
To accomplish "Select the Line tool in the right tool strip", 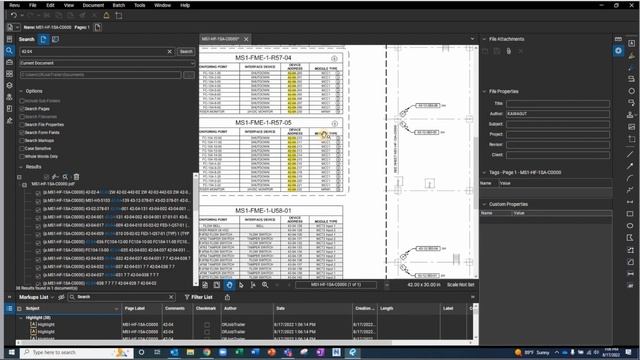I will [x=631, y=154].
